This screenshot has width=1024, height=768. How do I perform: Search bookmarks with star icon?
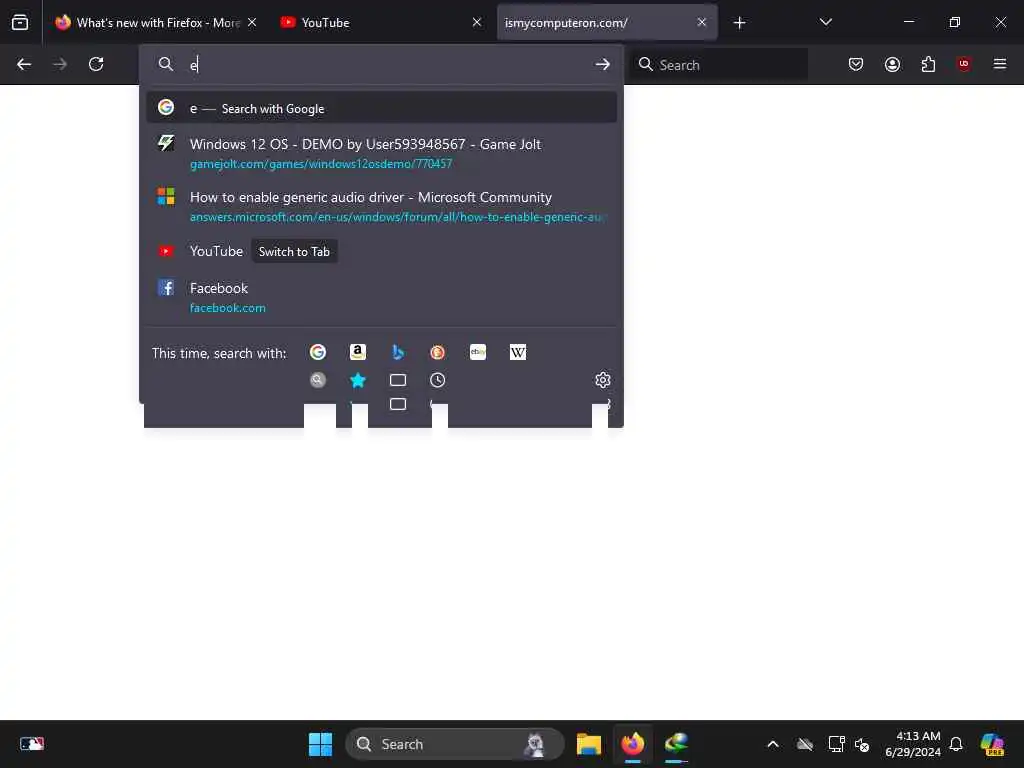tap(358, 380)
